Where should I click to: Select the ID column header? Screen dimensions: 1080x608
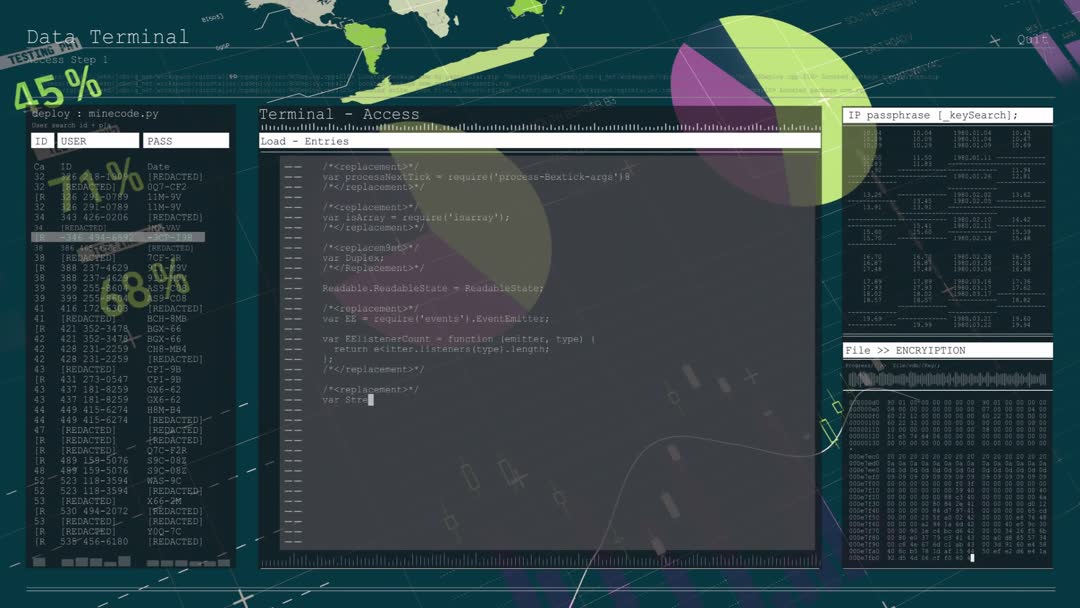point(41,141)
